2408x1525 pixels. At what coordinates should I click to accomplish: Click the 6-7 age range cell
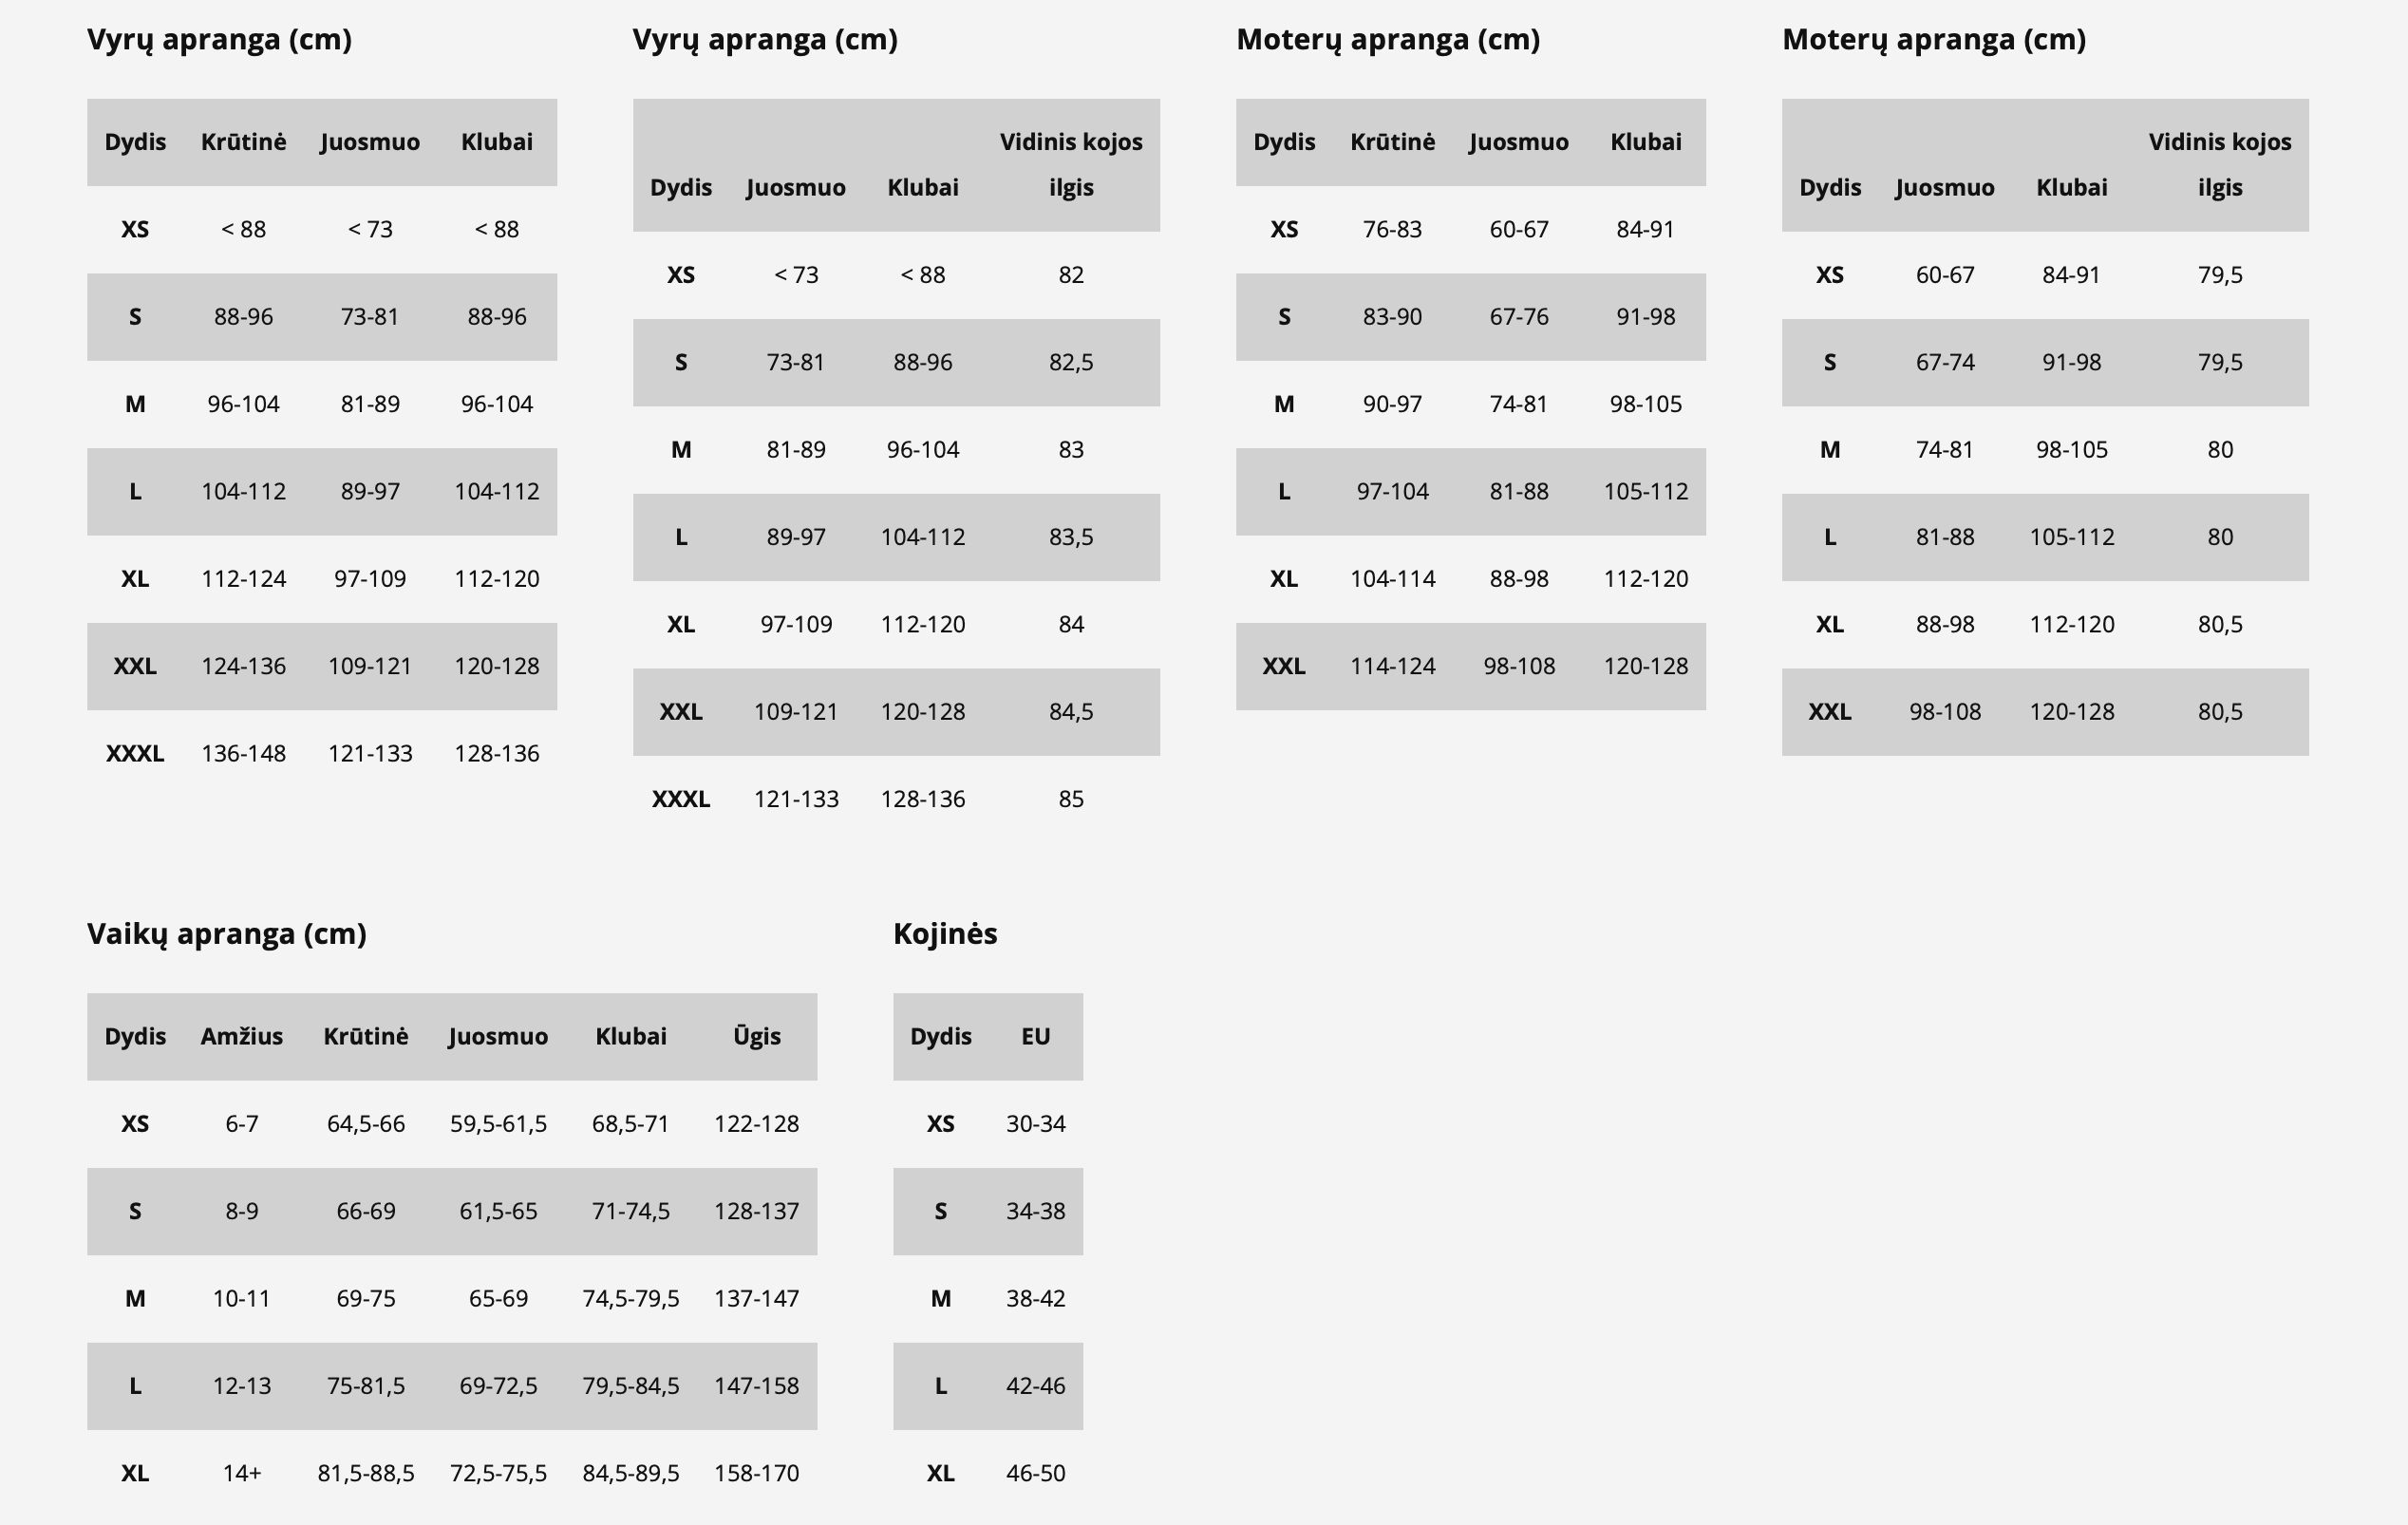[242, 1124]
